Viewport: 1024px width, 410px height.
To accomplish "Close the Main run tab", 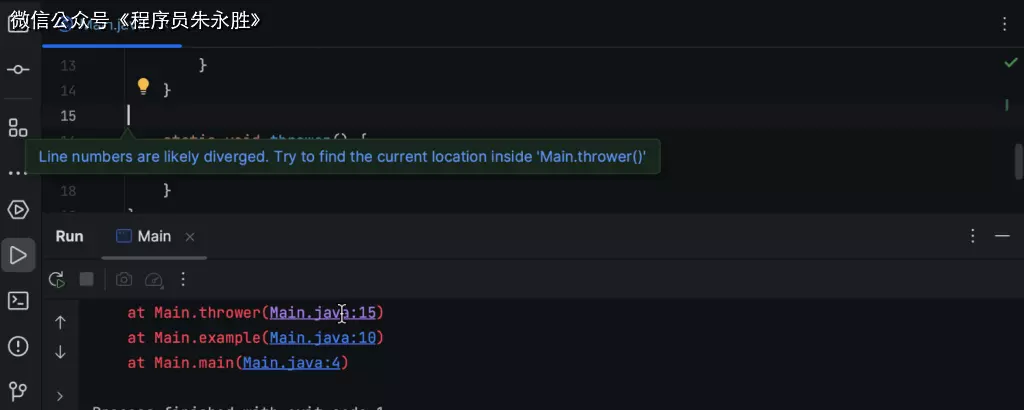I will point(190,237).
